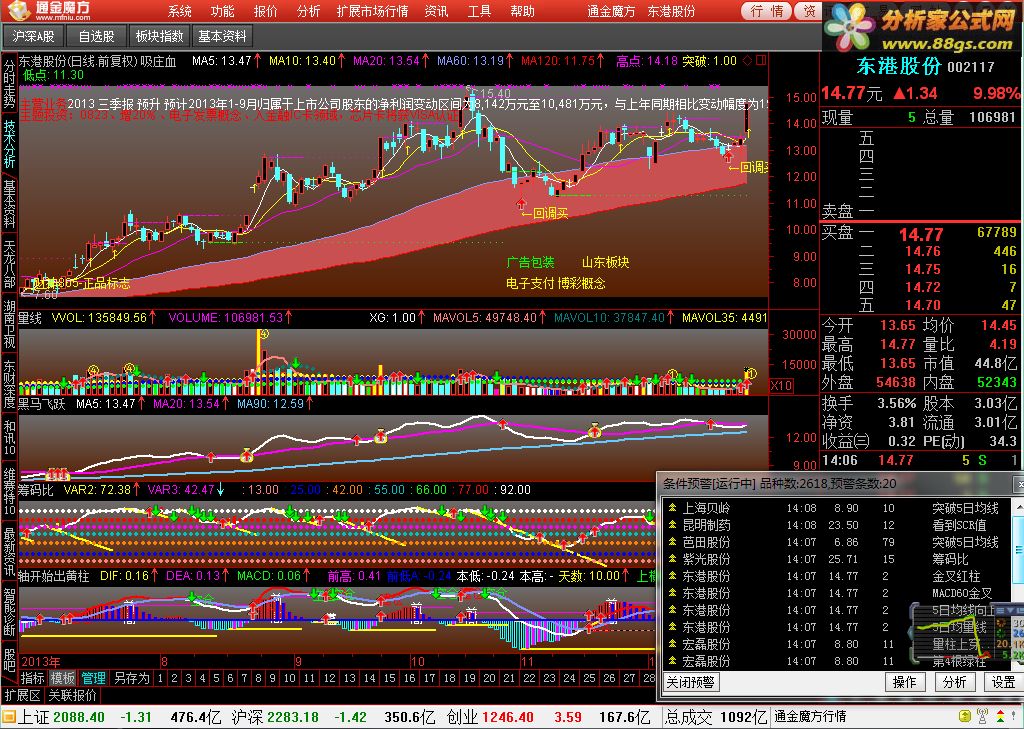This screenshot has width=1024, height=729.
Task: Select the 技术分析 sidebar tab
Action: (x=9, y=144)
